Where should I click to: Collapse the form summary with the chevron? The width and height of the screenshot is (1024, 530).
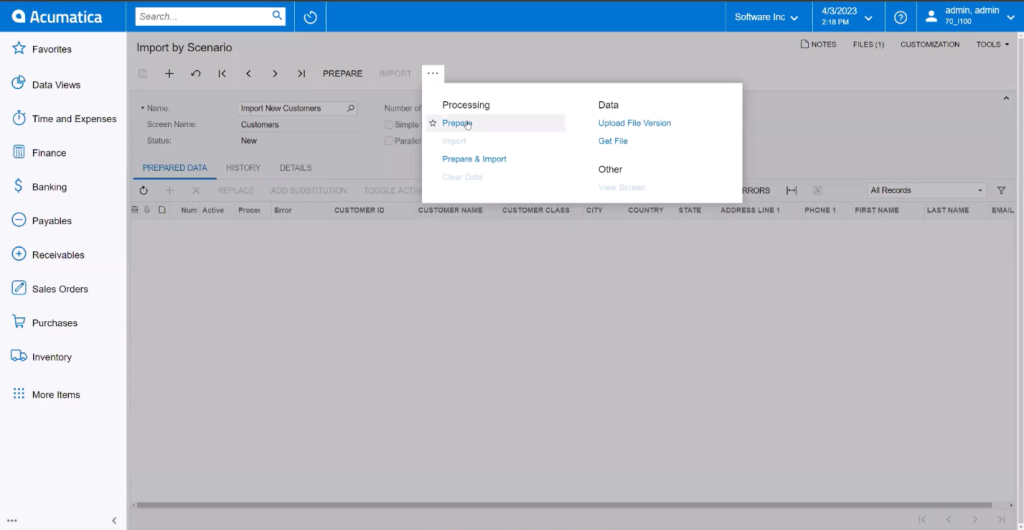pyautogui.click(x=1006, y=98)
